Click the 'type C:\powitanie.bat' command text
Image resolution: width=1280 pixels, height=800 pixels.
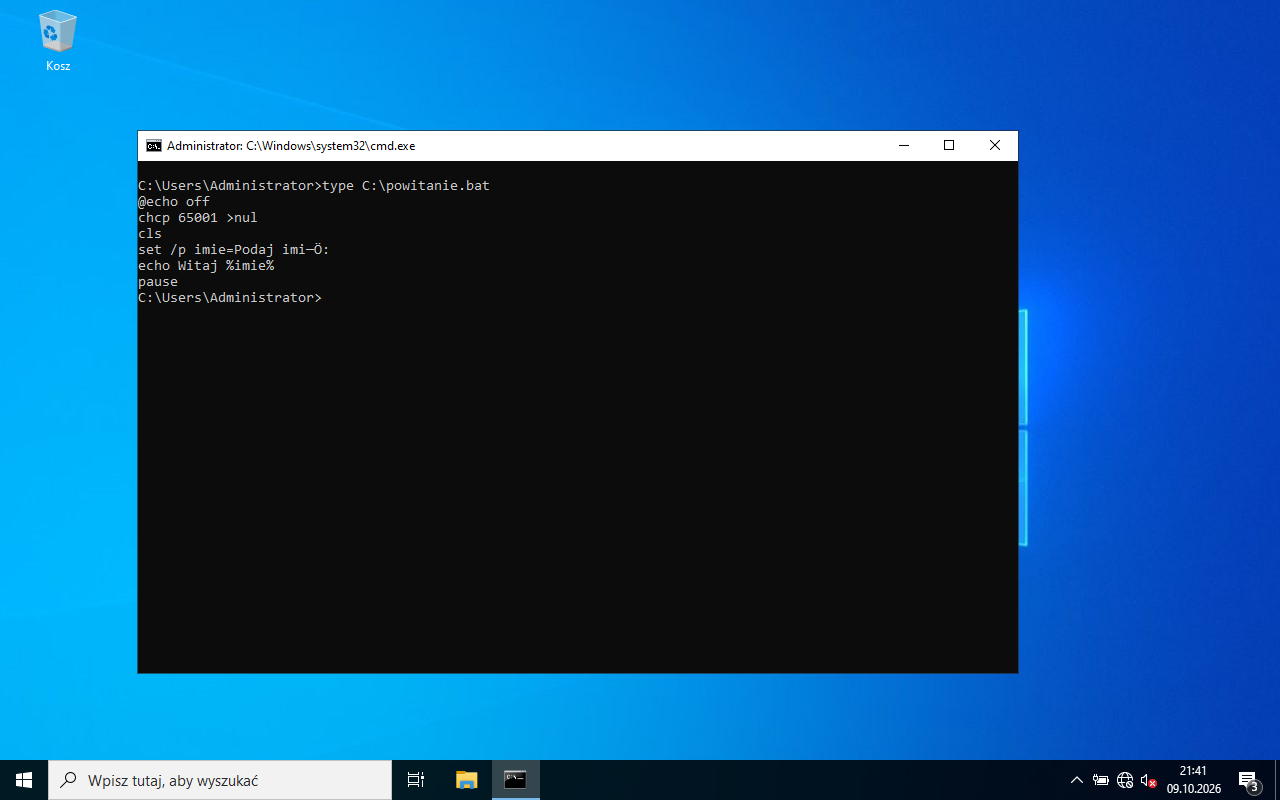click(x=406, y=186)
